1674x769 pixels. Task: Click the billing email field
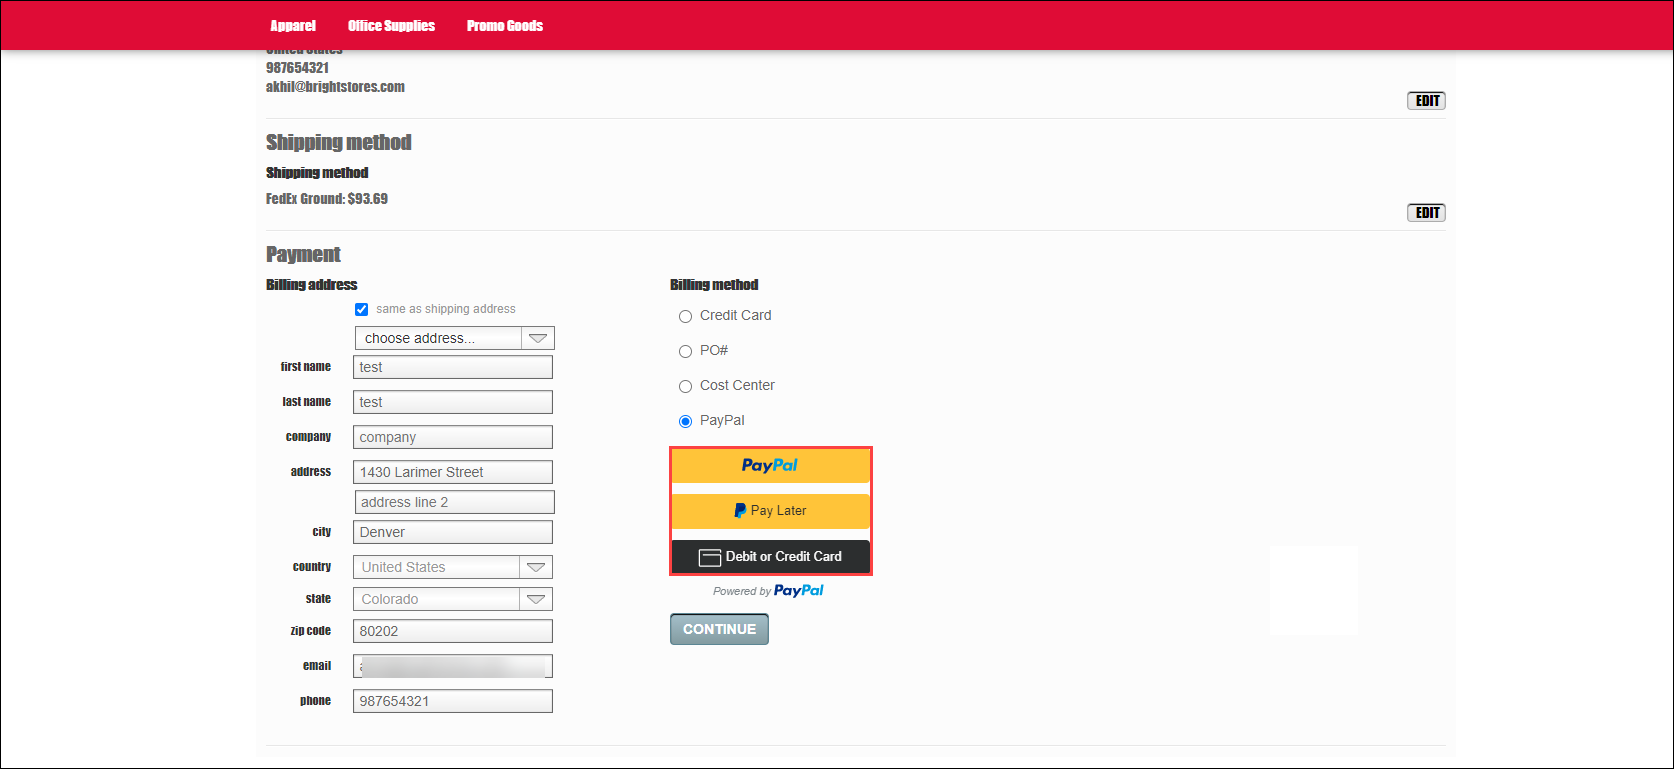pyautogui.click(x=453, y=666)
